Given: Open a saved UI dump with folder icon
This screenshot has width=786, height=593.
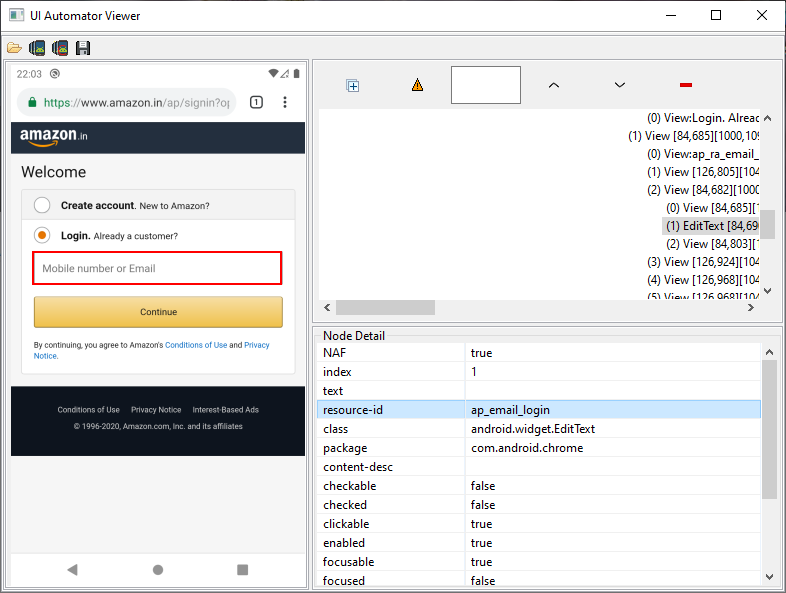Looking at the screenshot, I should tap(14, 48).
